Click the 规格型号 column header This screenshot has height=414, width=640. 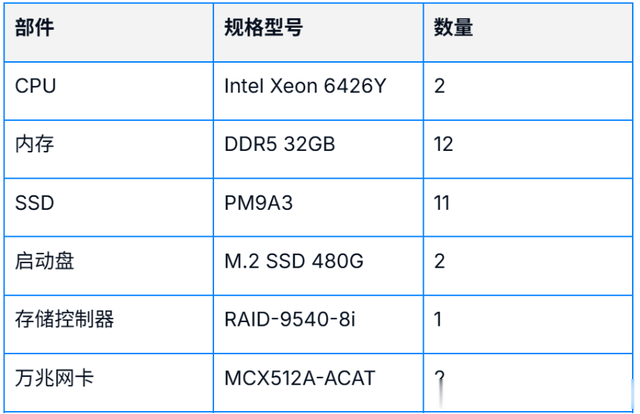point(264,28)
